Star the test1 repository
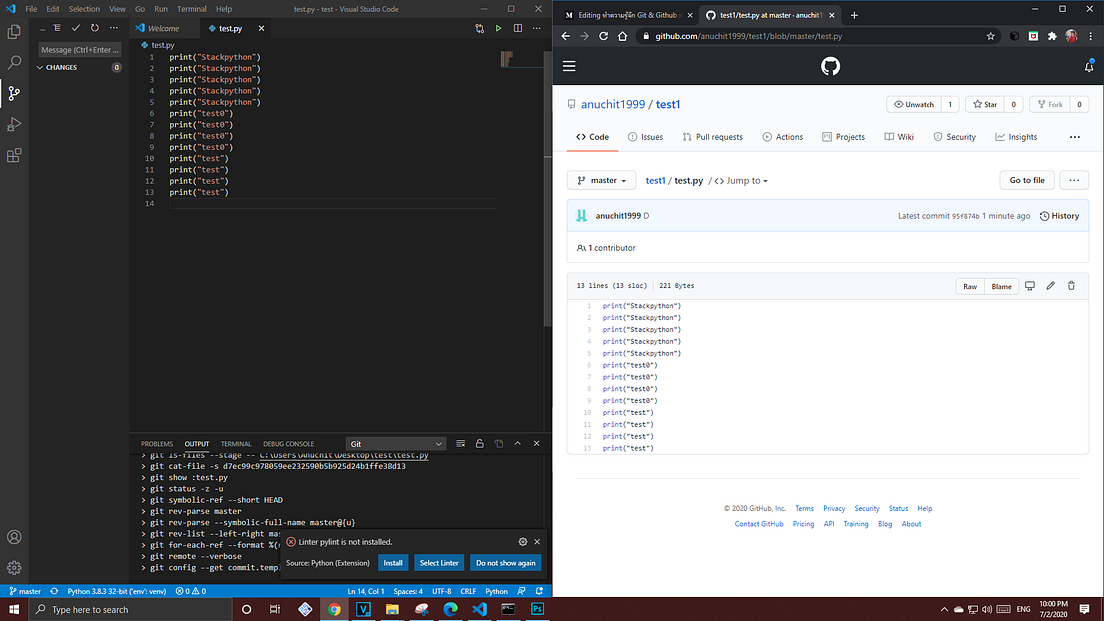The image size is (1104, 621). pos(984,103)
